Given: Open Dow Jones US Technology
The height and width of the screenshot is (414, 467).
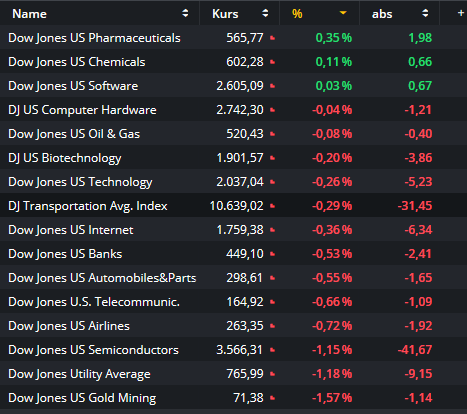Looking at the screenshot, I should pos(80,182).
